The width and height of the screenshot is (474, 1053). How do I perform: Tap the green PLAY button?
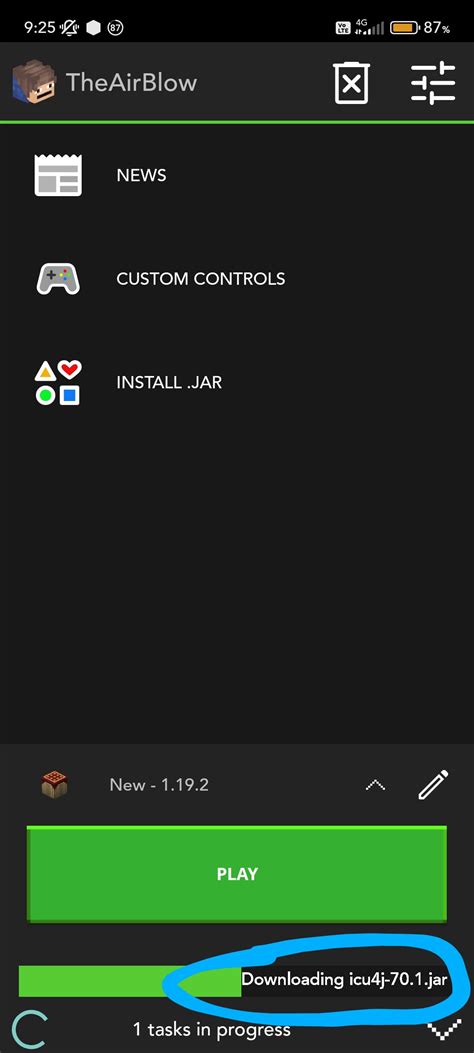click(237, 874)
